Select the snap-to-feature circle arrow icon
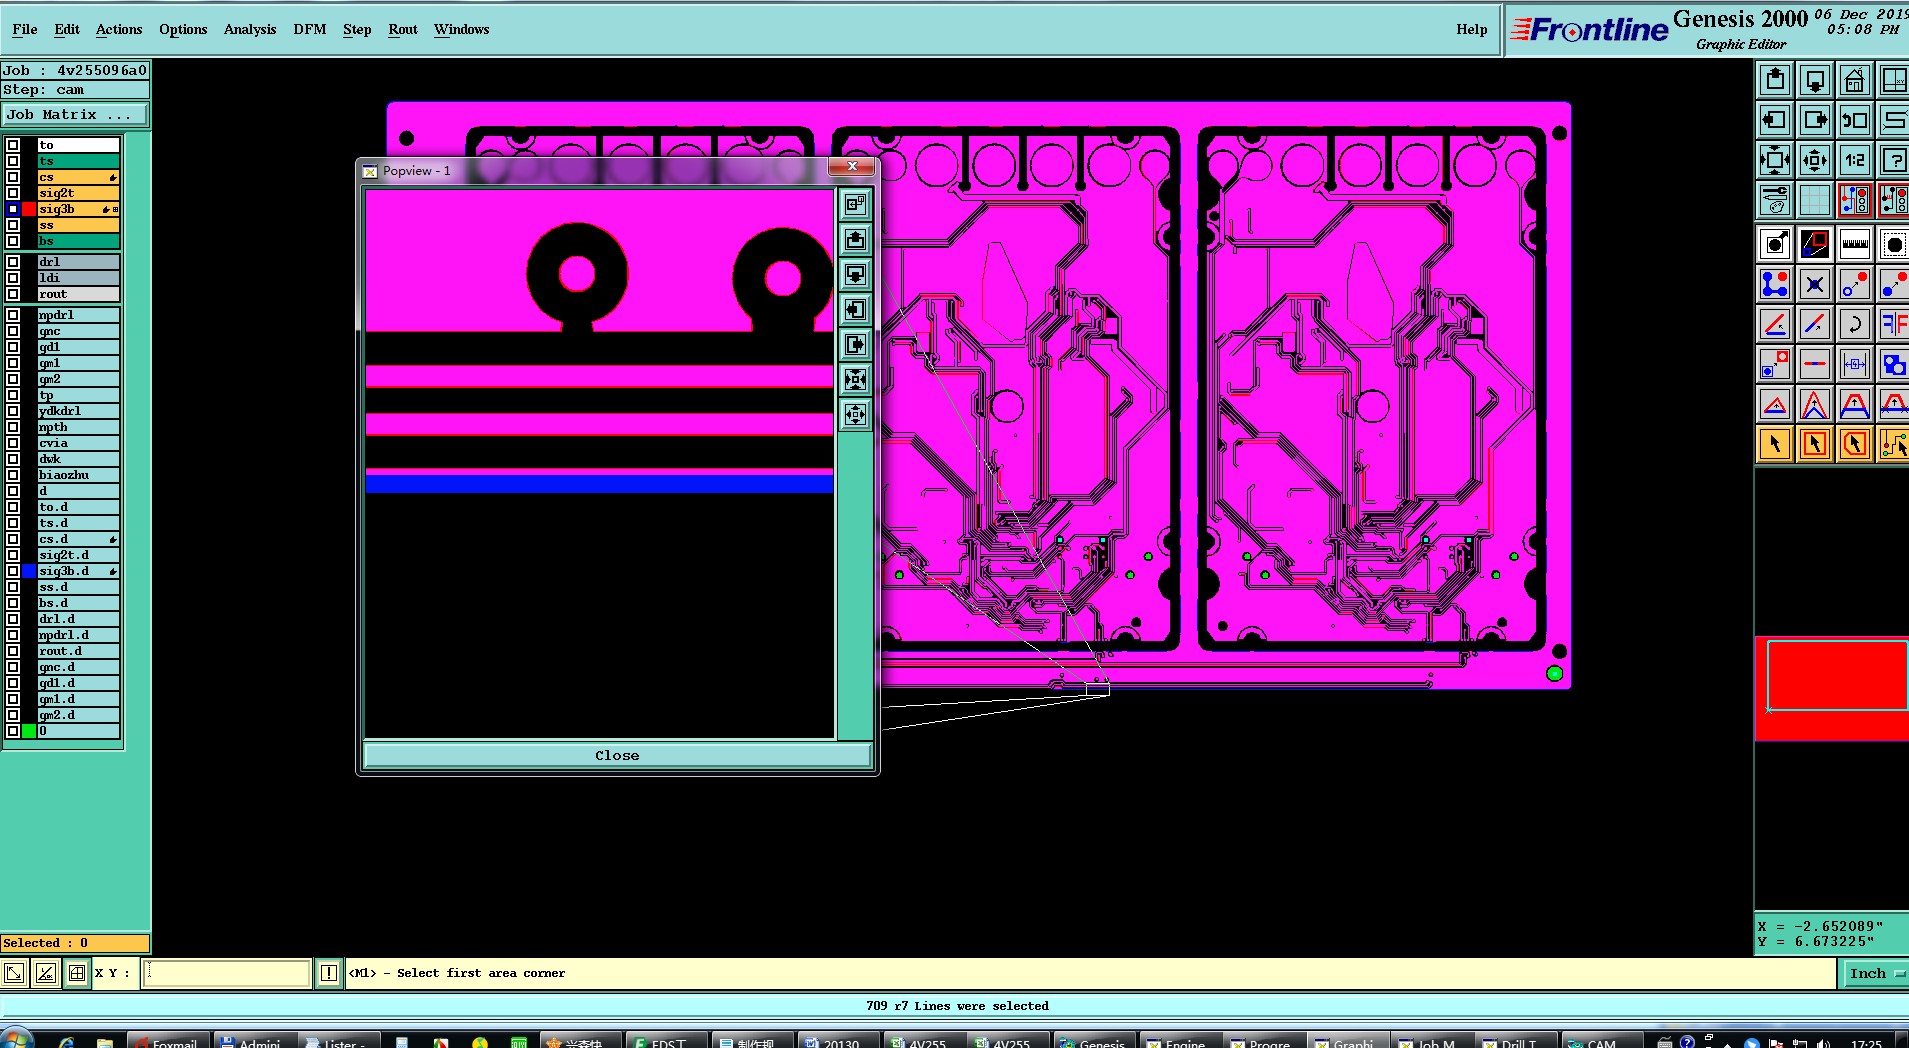Screen dimensions: 1909x1048 1775,244
